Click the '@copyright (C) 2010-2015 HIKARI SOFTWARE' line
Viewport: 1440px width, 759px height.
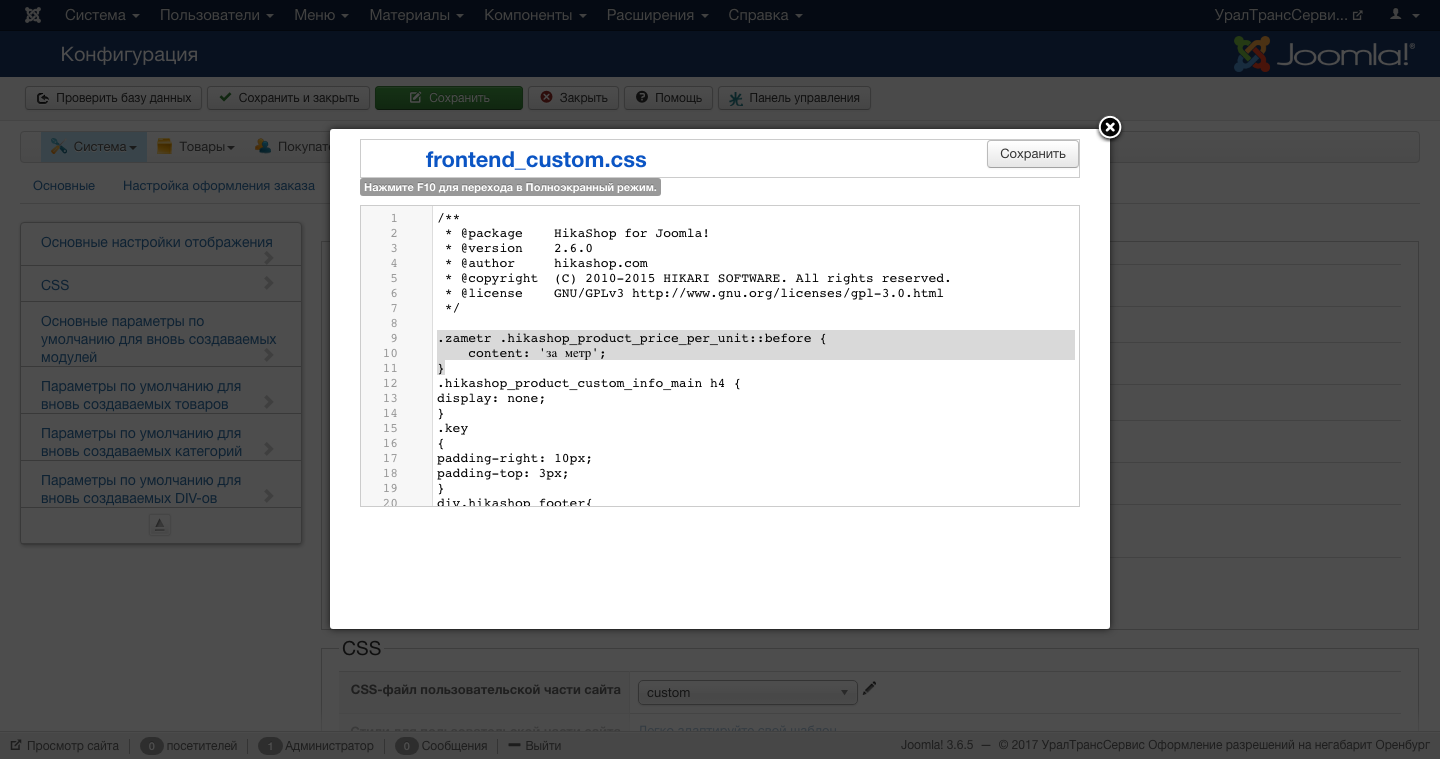pos(698,278)
